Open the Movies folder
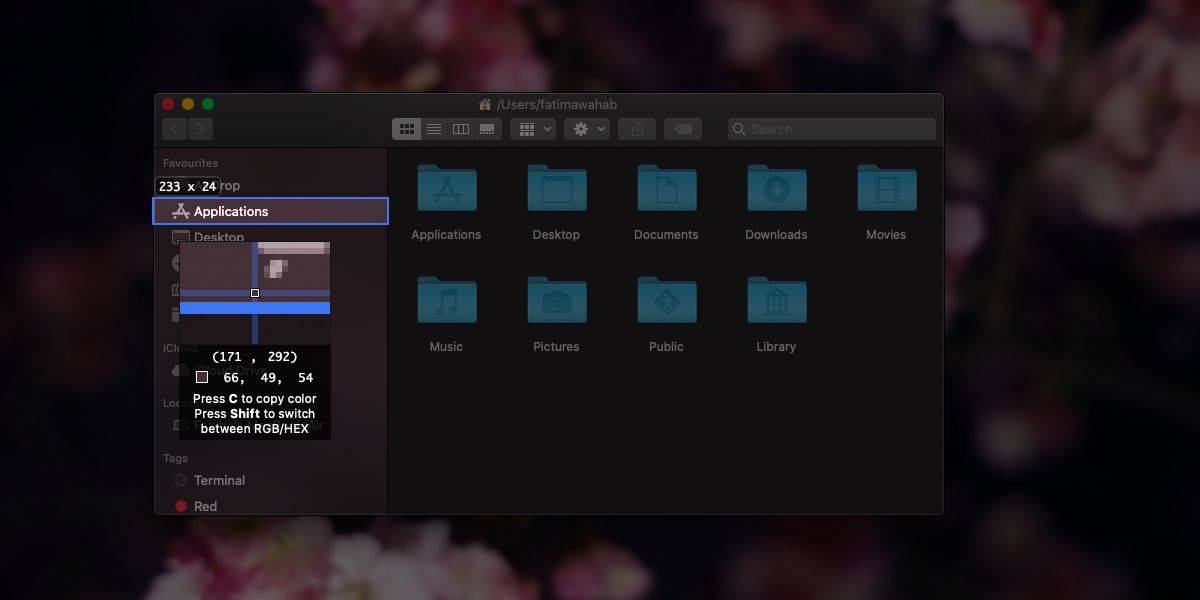The image size is (1200, 600). coord(887,188)
